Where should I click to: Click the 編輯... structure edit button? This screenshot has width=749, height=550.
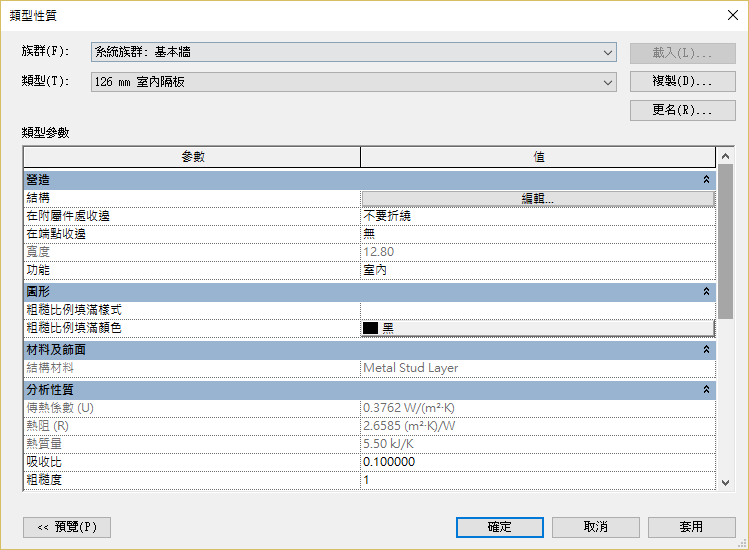pyautogui.click(x=538, y=199)
